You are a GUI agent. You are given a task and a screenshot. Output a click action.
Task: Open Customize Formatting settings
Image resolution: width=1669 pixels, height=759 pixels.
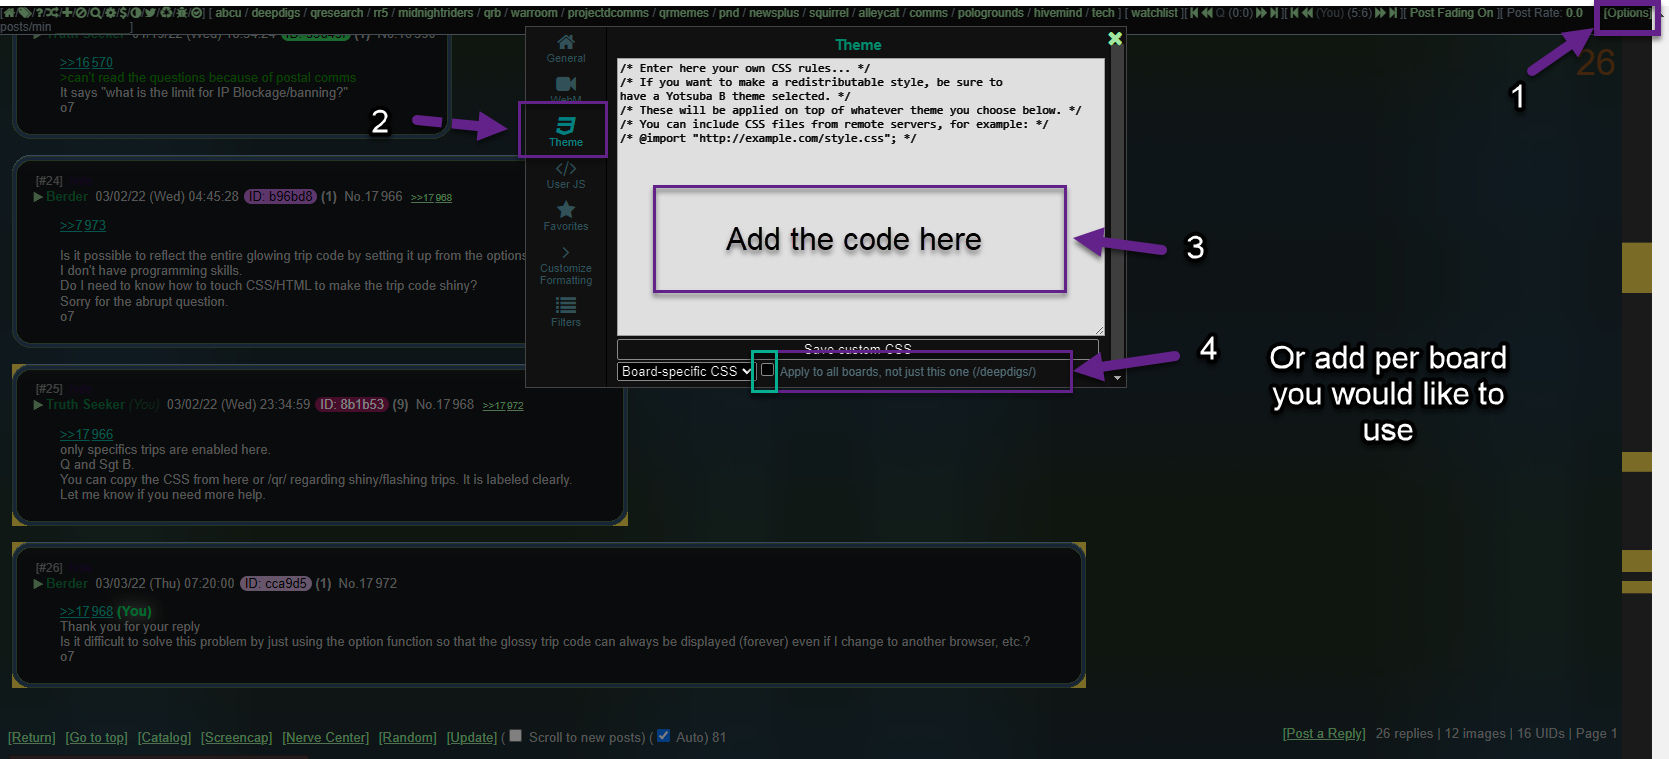click(x=565, y=265)
